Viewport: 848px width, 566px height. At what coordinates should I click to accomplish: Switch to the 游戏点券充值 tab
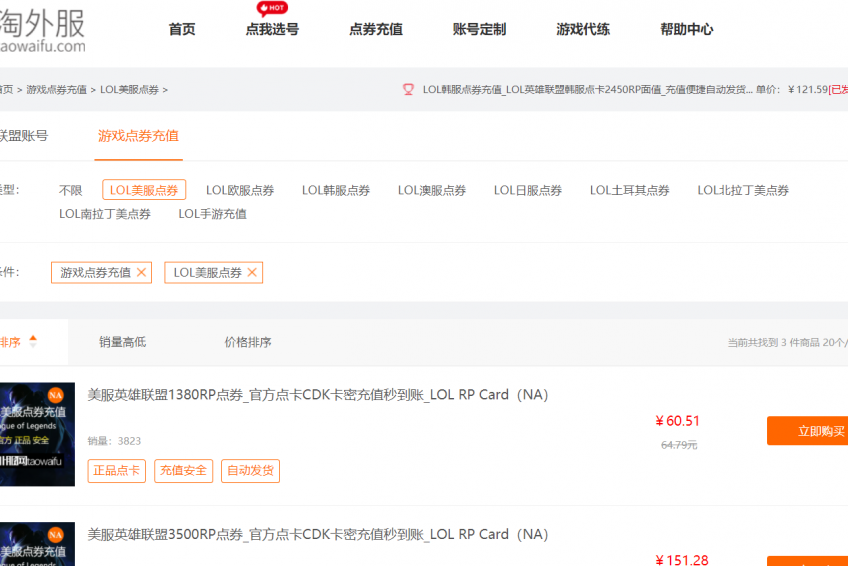138,136
